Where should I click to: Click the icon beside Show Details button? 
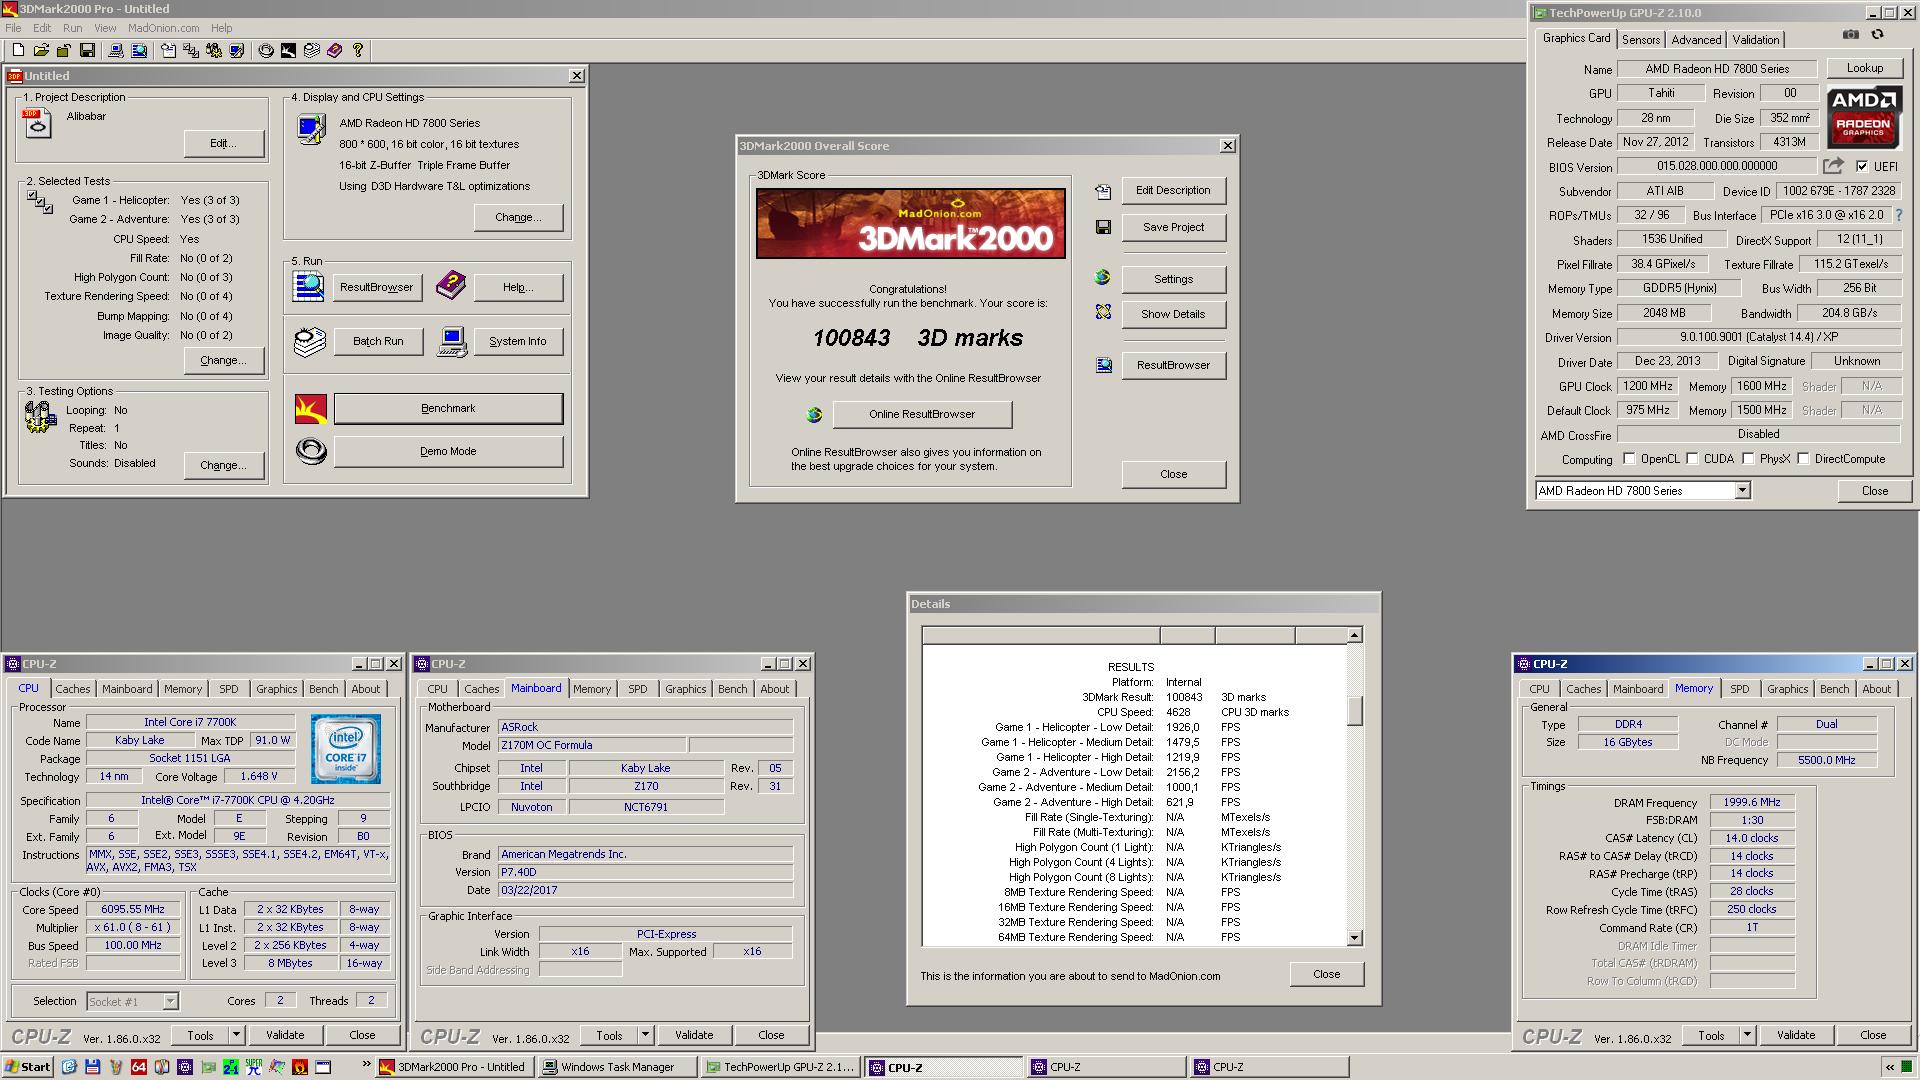pyautogui.click(x=1103, y=313)
